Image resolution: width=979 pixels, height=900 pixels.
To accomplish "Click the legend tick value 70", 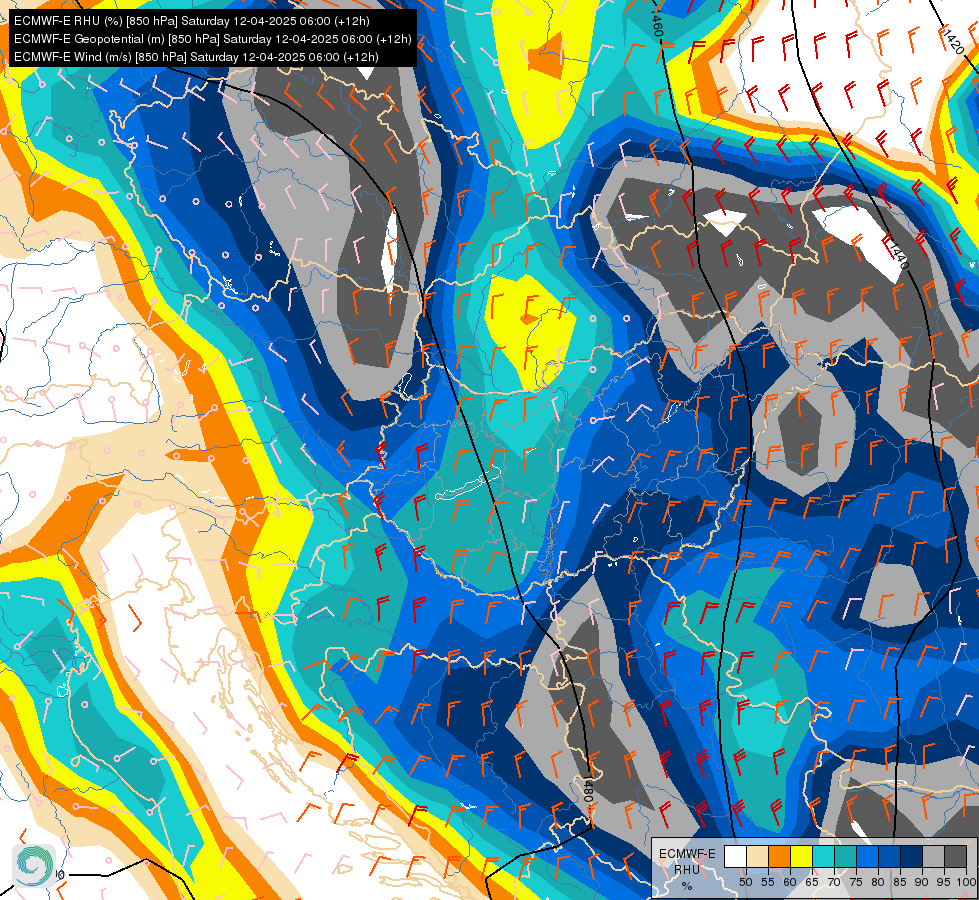I will click(x=834, y=882).
